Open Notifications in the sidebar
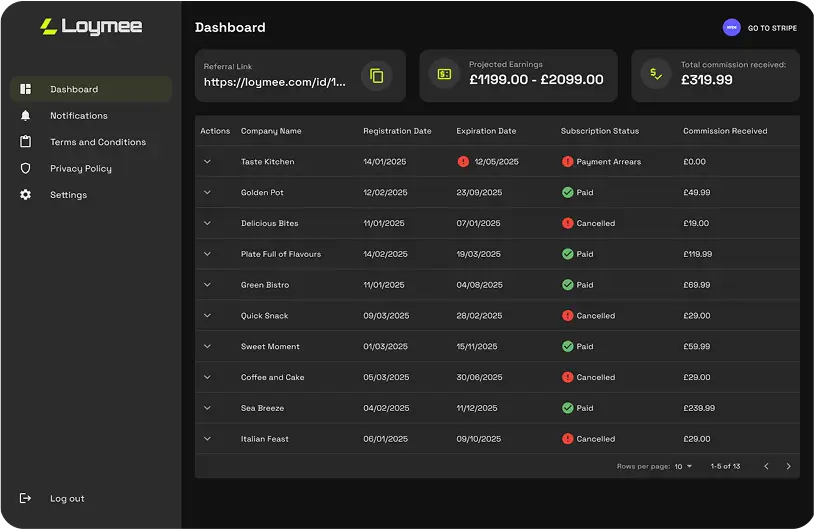This screenshot has height=529, width=816. pos(78,116)
